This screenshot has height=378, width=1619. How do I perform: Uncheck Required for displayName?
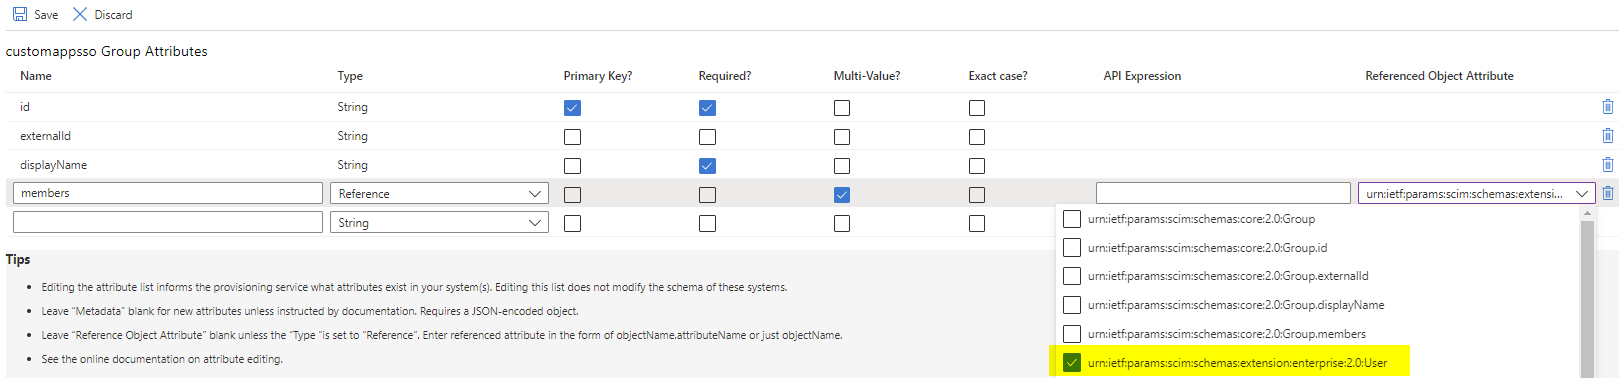pos(707,165)
